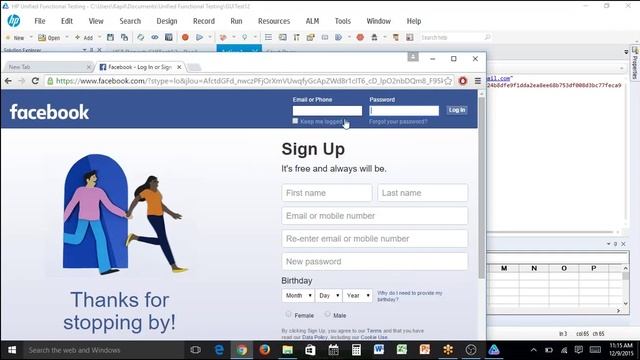Click the birthday explanation link
Viewport: 640px width, 360px height.
(x=409, y=296)
